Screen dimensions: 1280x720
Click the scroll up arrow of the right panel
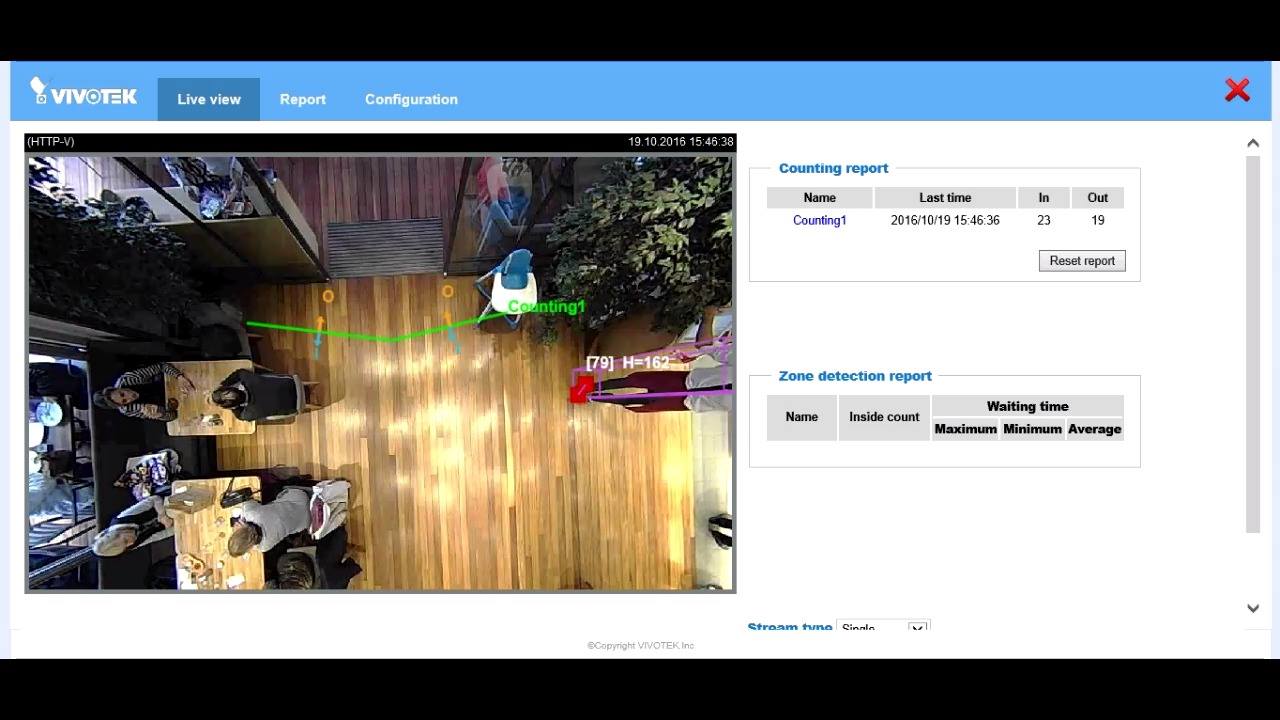(x=1253, y=143)
